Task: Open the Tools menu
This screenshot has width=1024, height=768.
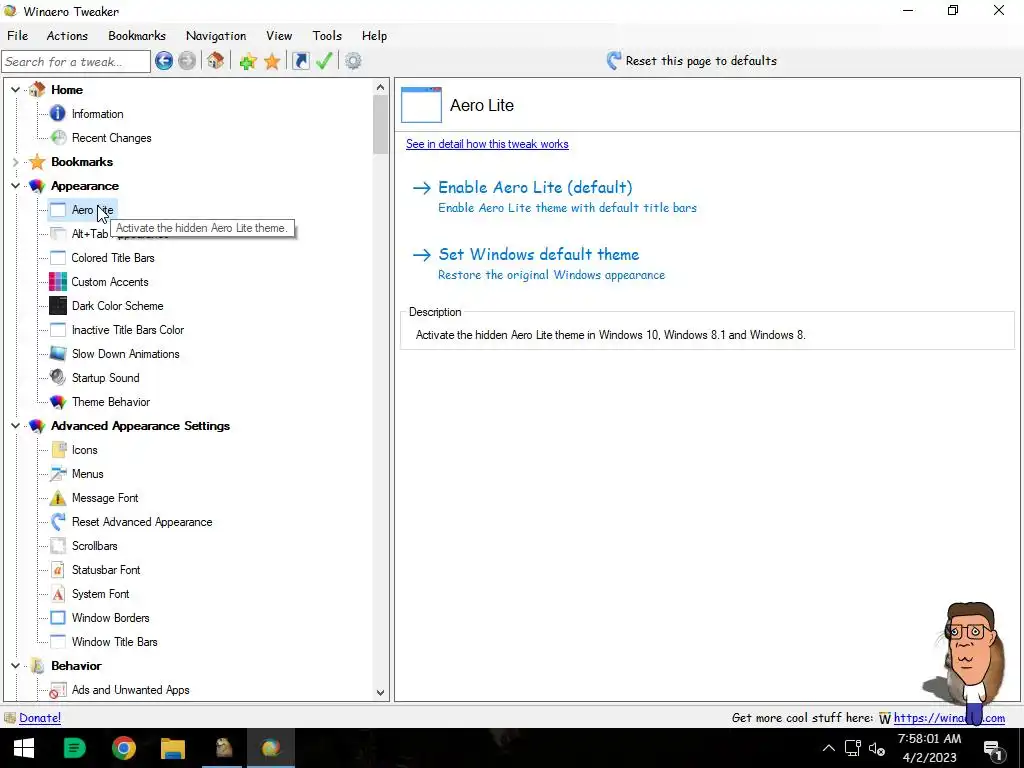Action: (x=327, y=36)
